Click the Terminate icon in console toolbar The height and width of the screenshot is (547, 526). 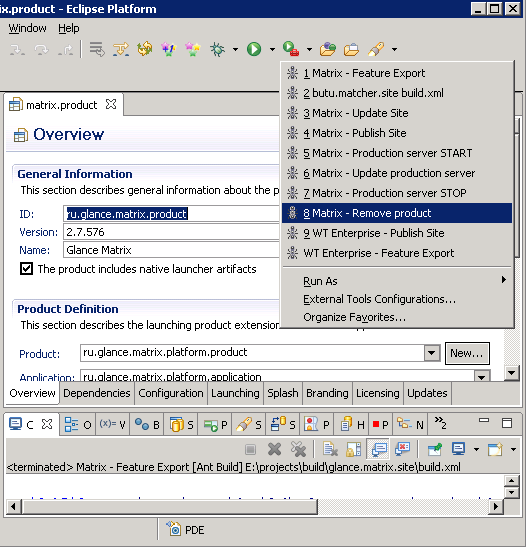(250, 449)
